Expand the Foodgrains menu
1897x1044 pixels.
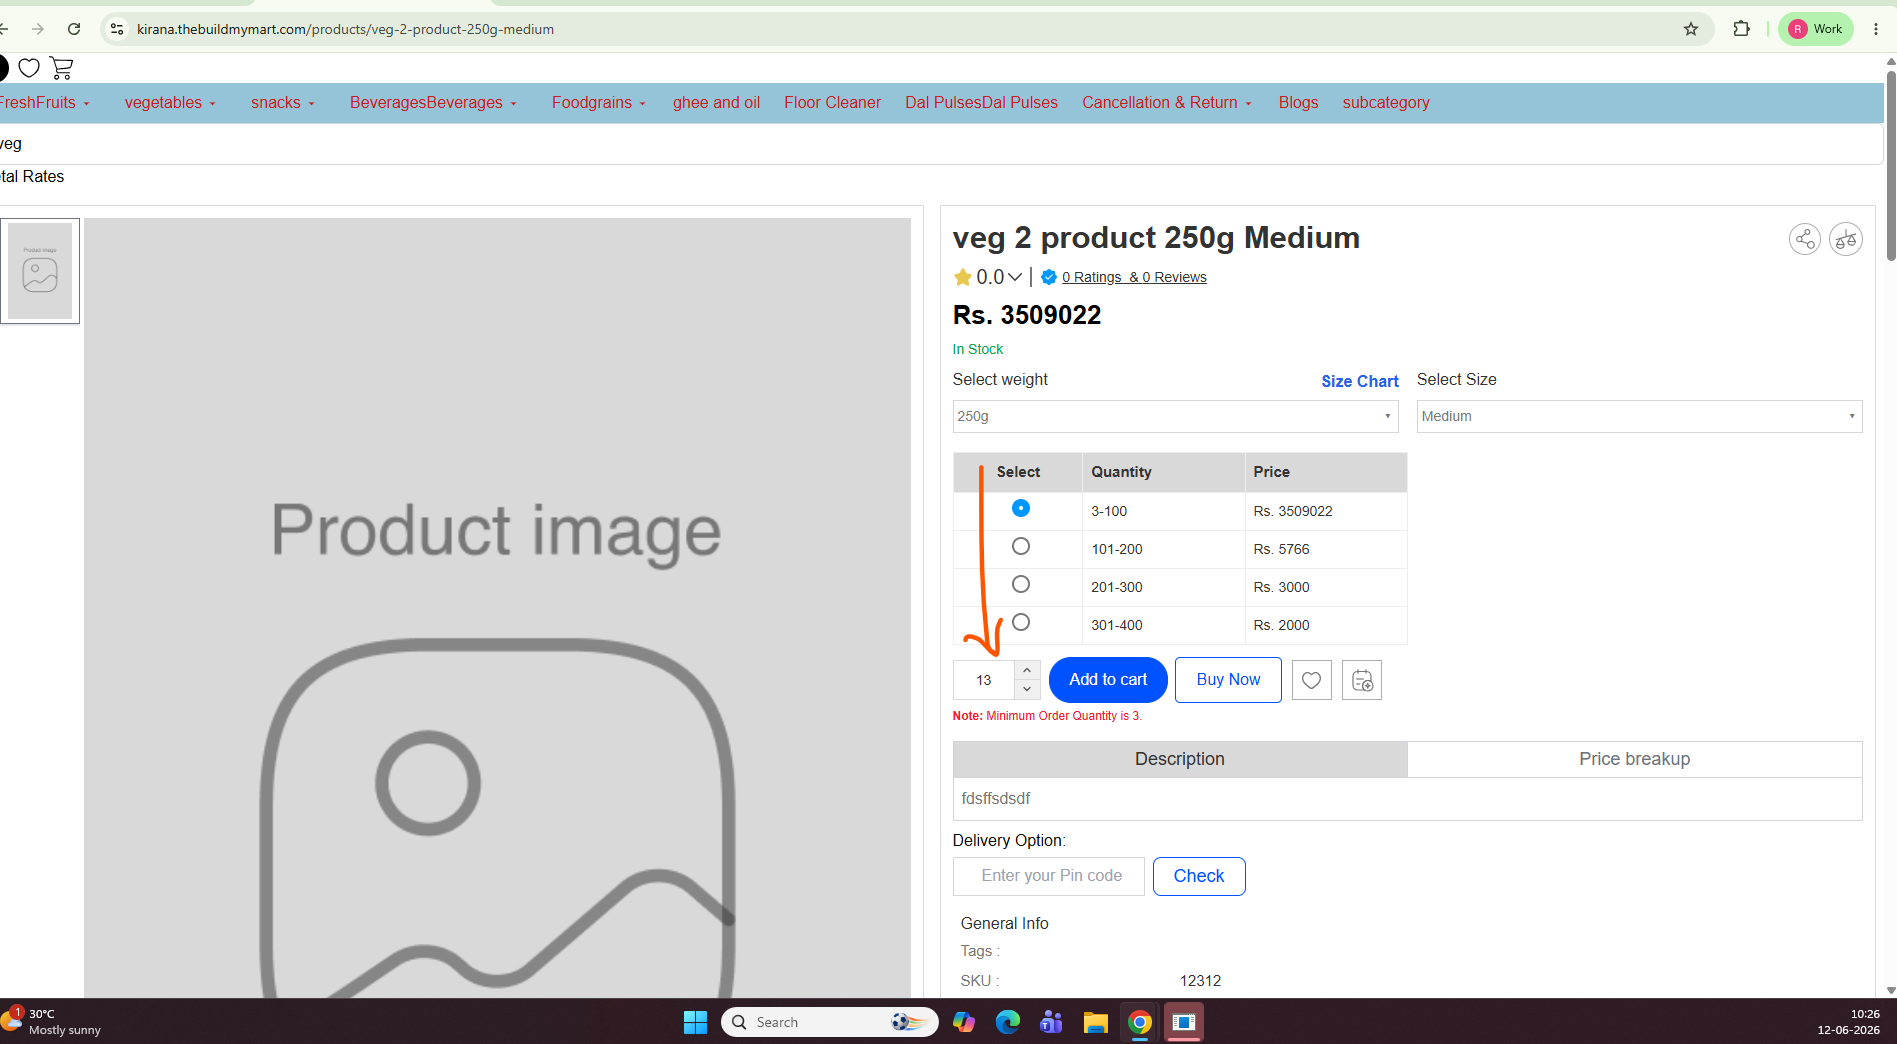599,103
